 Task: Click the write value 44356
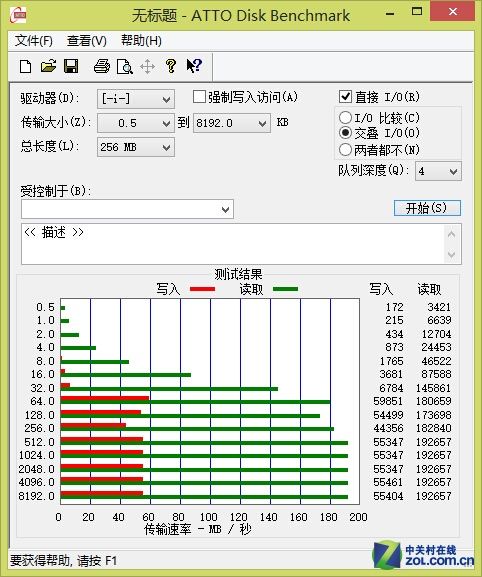(x=388, y=428)
